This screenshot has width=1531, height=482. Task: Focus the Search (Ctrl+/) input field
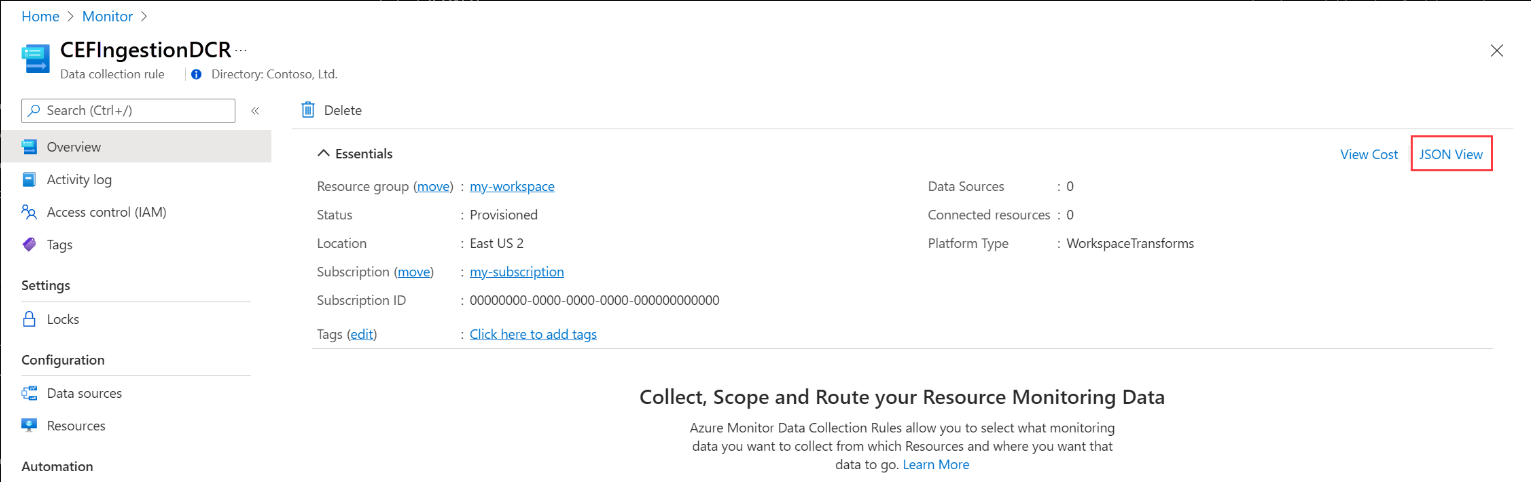[x=137, y=111]
